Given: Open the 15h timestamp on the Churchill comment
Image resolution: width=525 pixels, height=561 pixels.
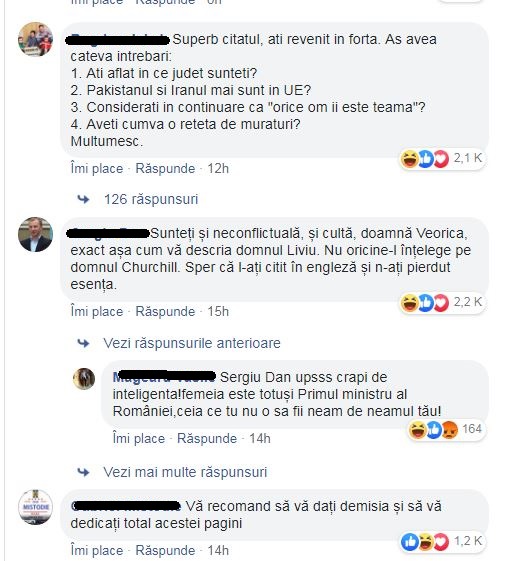Looking at the screenshot, I should click(218, 312).
